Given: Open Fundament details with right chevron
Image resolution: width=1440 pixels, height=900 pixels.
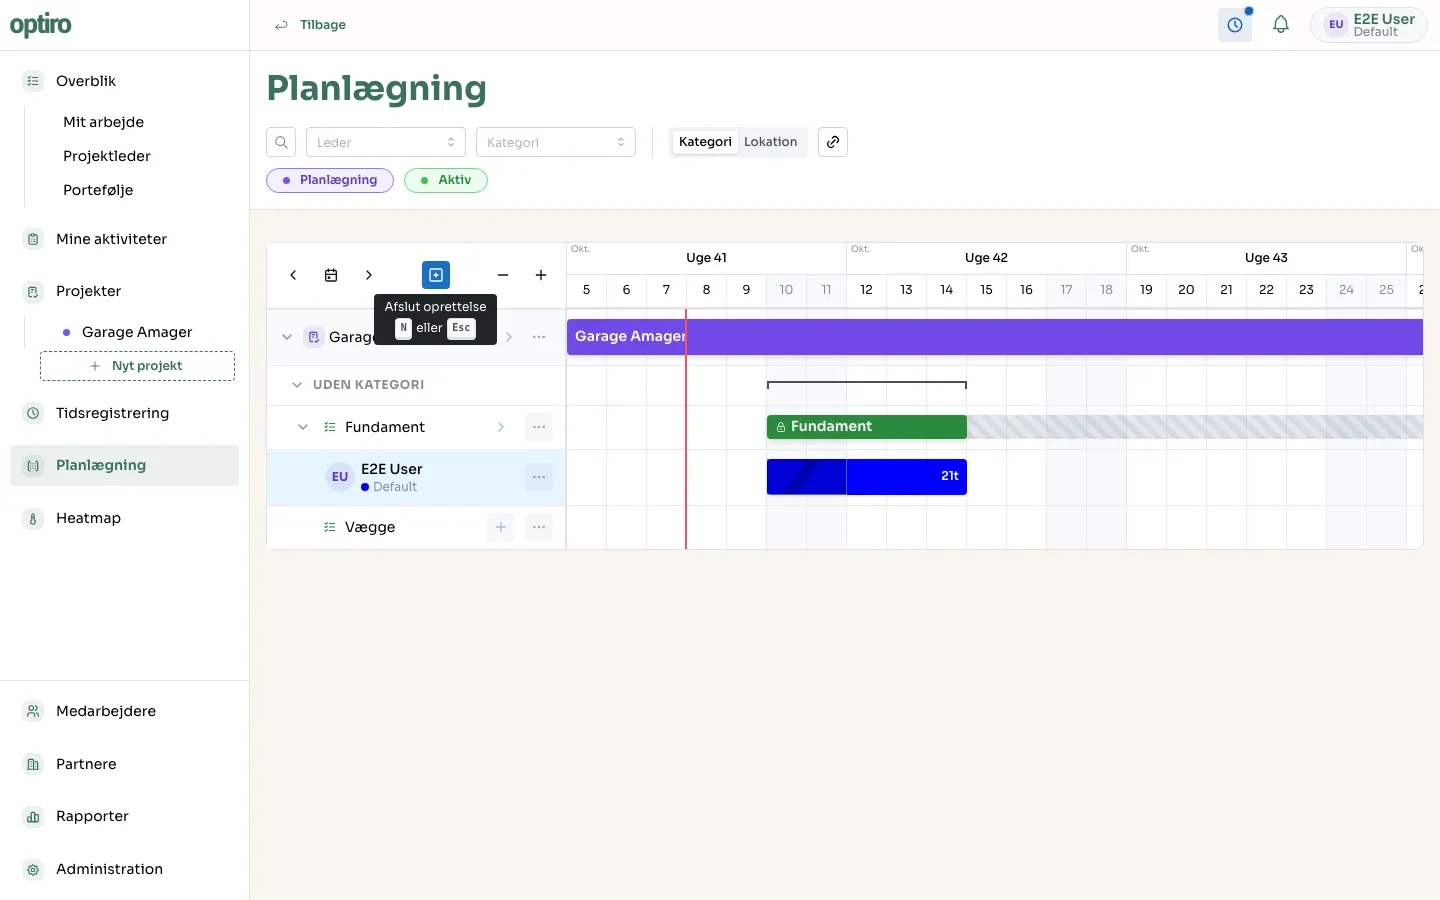Looking at the screenshot, I should 501,427.
